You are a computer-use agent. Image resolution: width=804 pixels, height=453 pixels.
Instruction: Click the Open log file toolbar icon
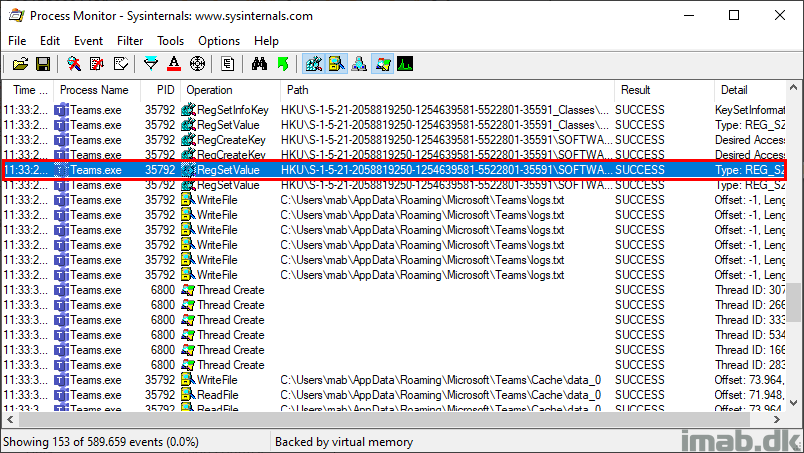click(x=20, y=64)
